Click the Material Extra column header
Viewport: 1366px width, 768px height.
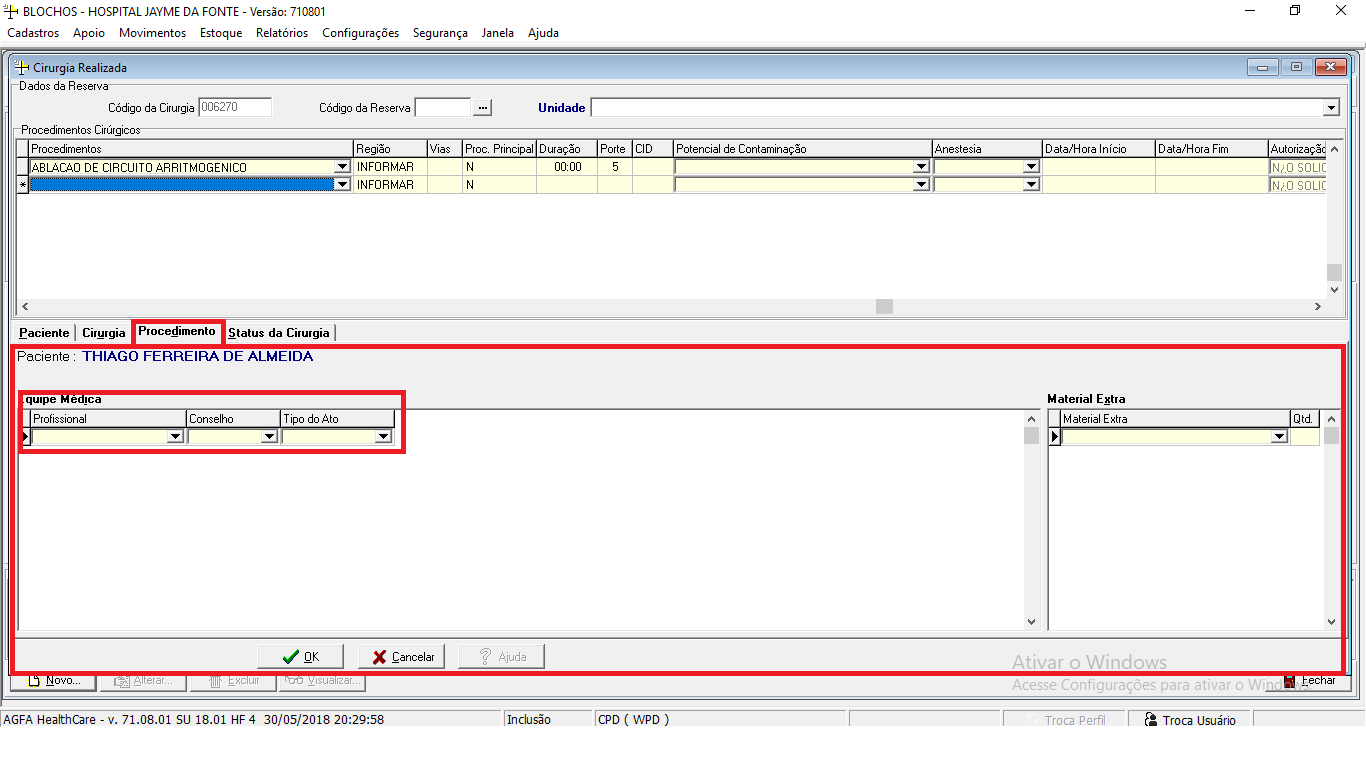1175,419
